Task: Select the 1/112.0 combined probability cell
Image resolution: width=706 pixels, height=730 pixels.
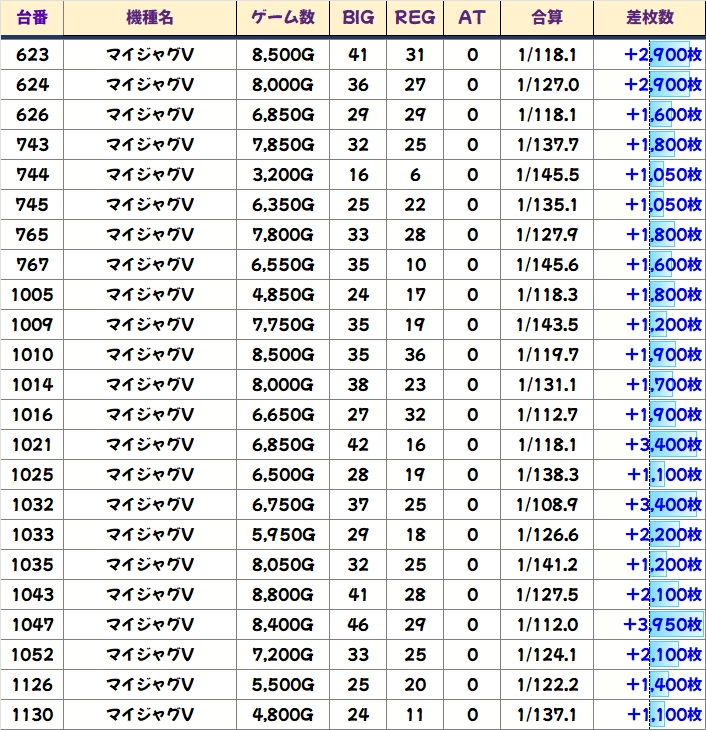Action: pos(547,625)
